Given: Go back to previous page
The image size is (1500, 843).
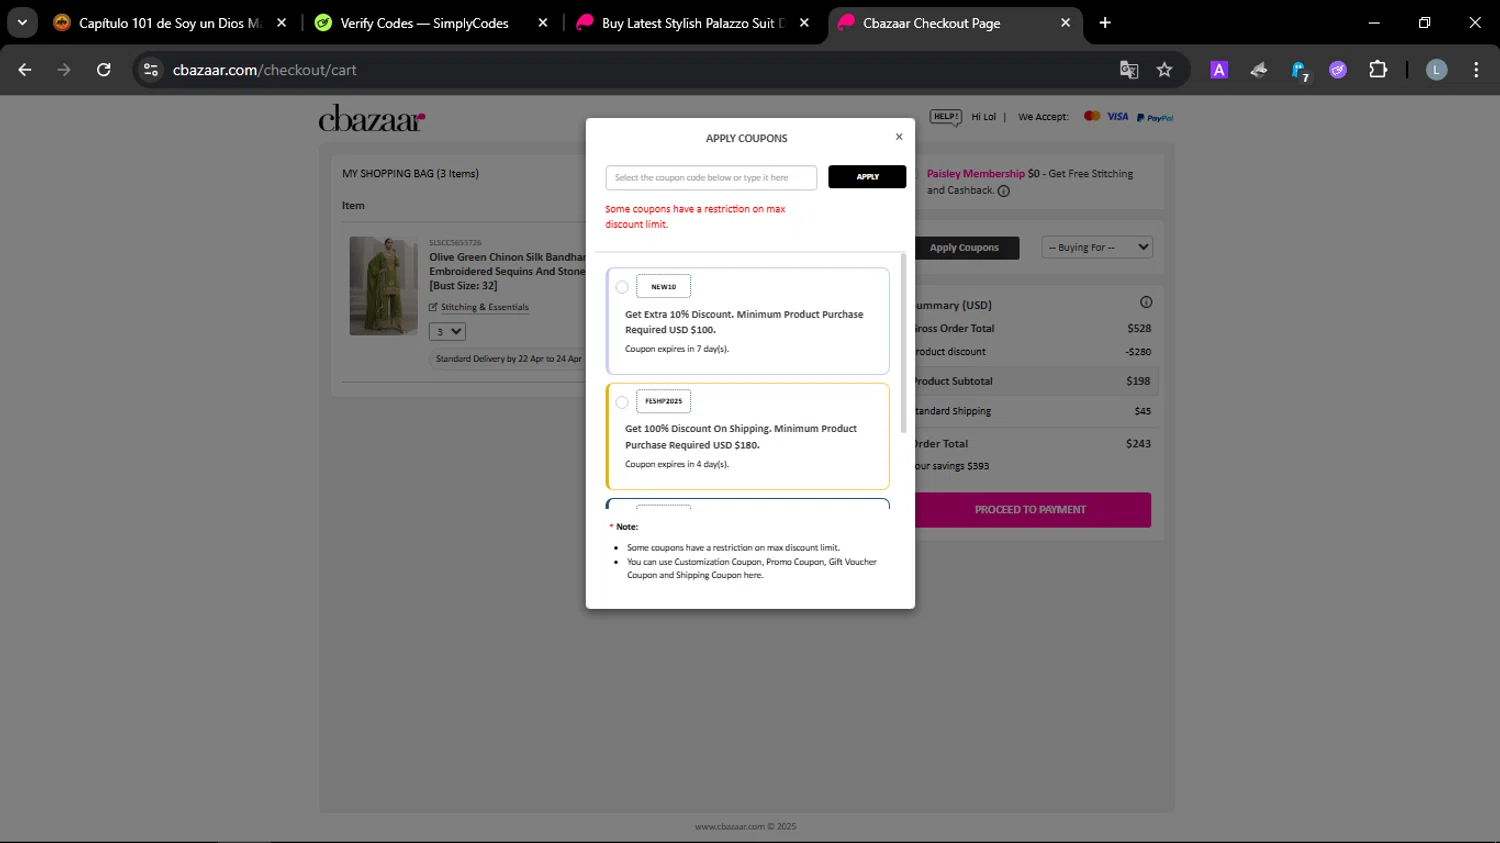Looking at the screenshot, I should pos(25,69).
